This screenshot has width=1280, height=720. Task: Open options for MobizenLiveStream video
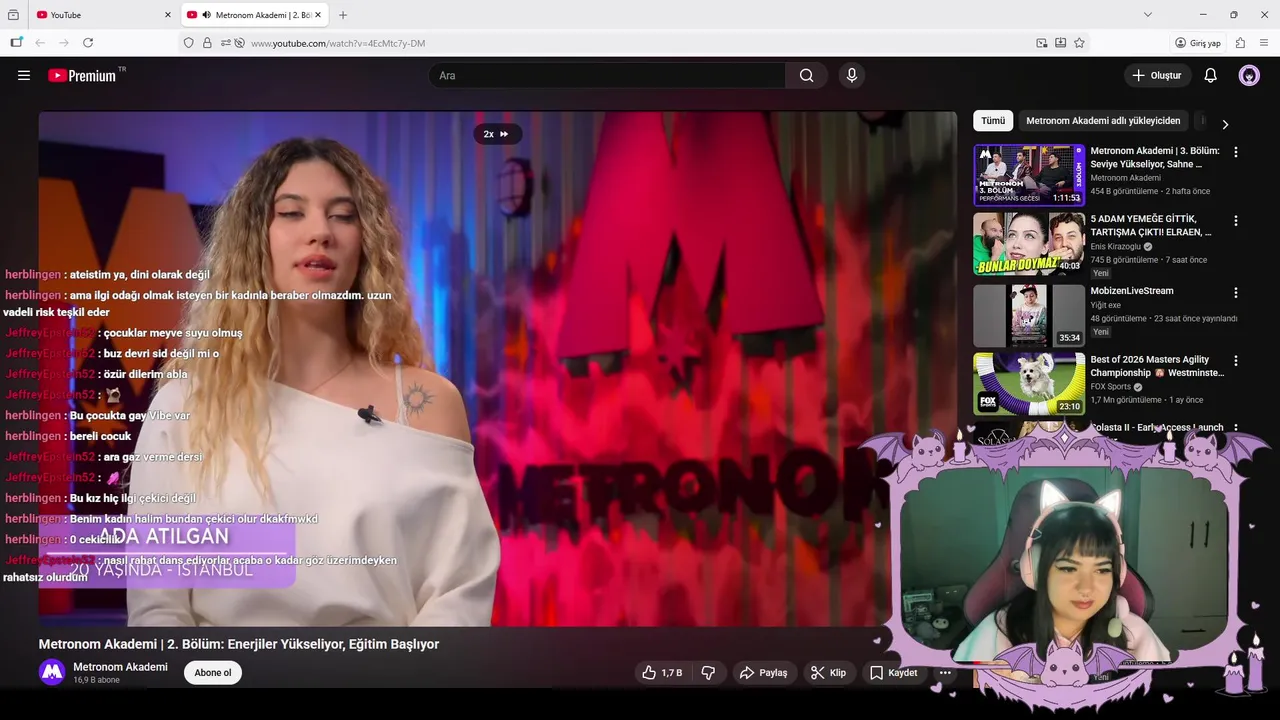point(1236,293)
